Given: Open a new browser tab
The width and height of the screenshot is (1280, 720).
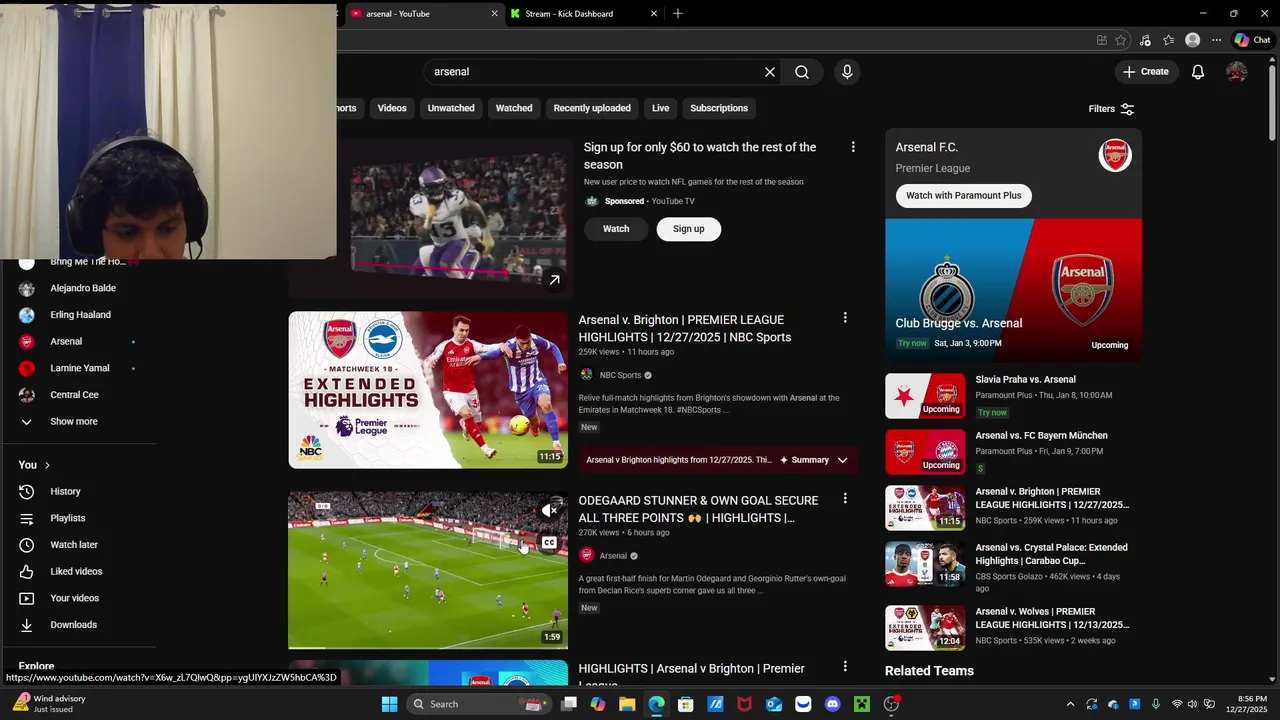Looking at the screenshot, I should coord(678,14).
